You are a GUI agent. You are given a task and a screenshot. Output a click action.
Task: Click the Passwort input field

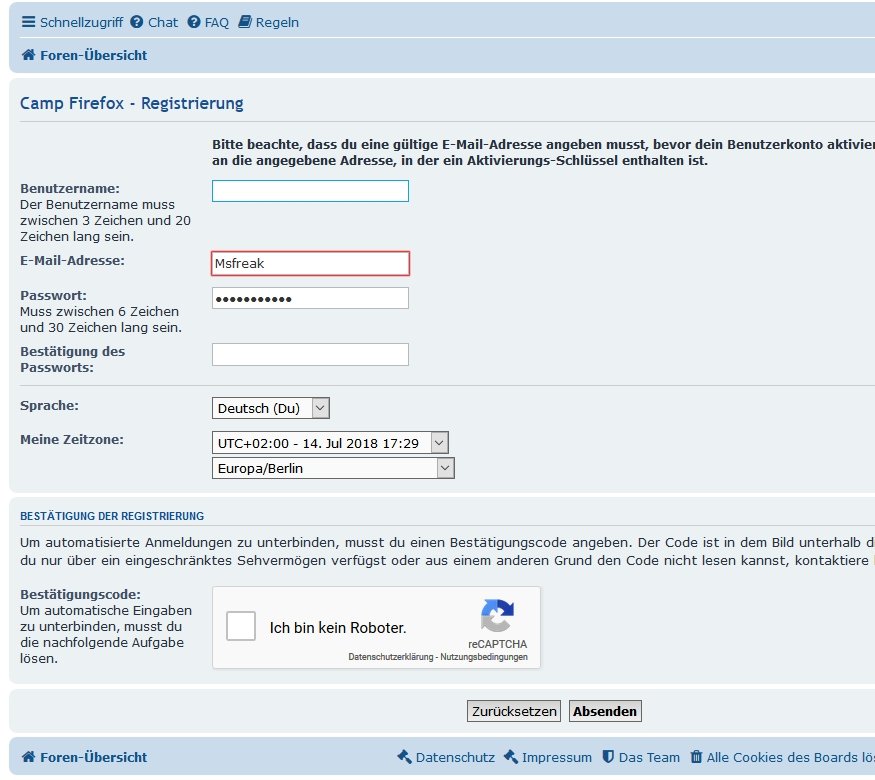click(310, 298)
